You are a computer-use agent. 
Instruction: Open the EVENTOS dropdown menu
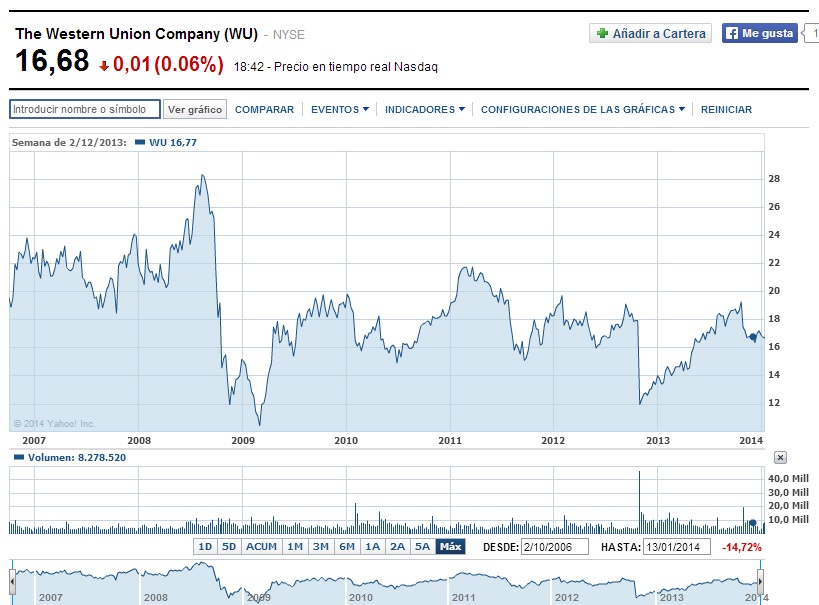(x=340, y=110)
